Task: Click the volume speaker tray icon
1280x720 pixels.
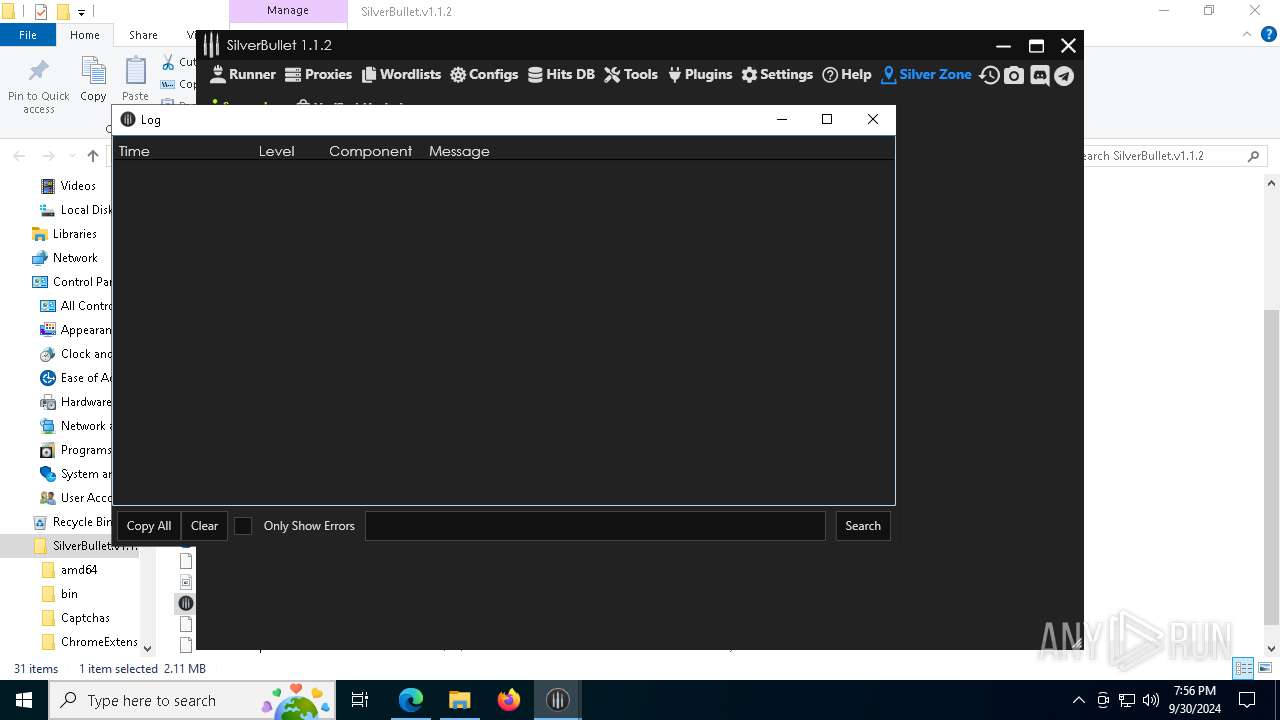Action: [x=1151, y=700]
